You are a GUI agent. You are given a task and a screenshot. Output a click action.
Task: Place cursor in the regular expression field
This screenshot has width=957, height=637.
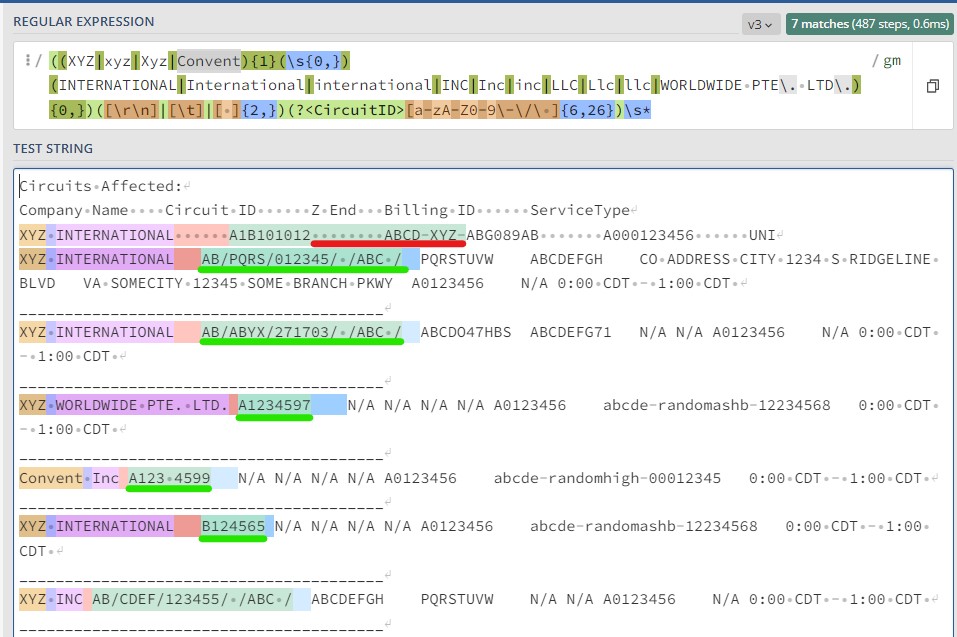[x=463, y=85]
